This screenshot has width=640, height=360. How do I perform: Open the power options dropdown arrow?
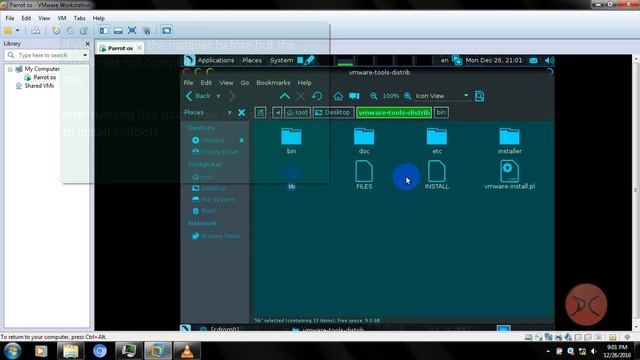click(x=18, y=31)
